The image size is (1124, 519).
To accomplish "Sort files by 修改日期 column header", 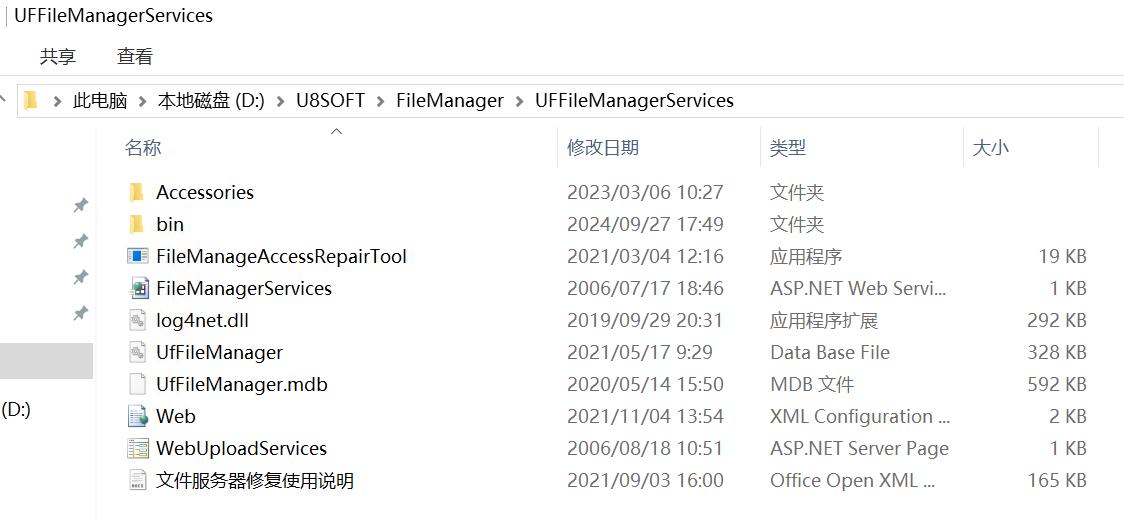I will (603, 148).
